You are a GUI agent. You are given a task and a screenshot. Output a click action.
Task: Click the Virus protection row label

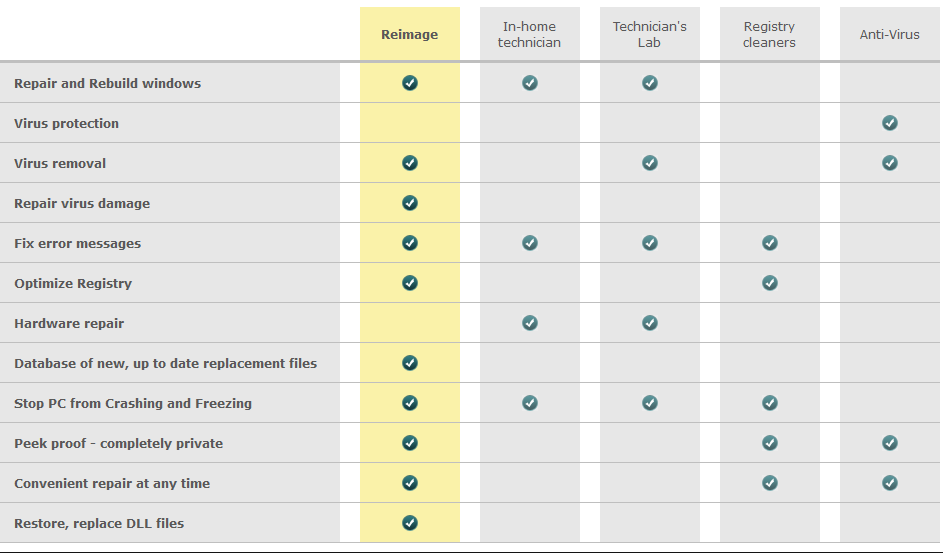click(66, 123)
